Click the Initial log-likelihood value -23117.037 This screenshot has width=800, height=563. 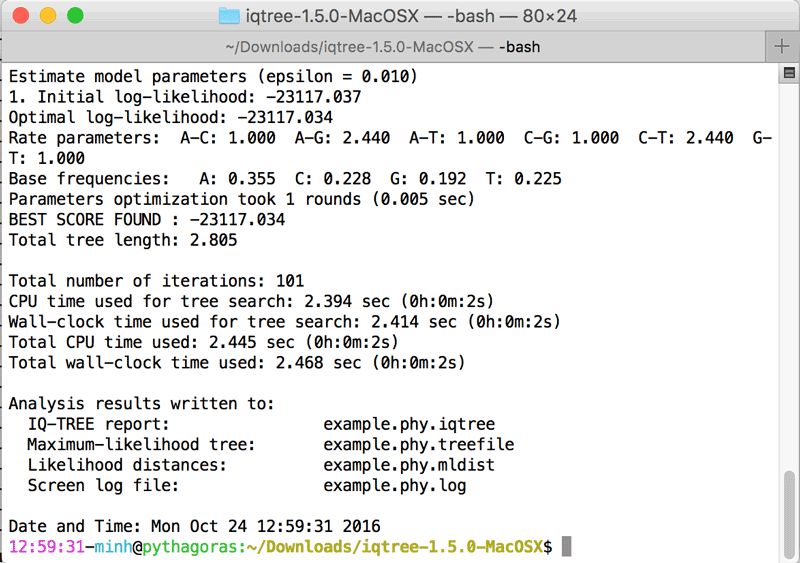pyautogui.click(x=314, y=97)
